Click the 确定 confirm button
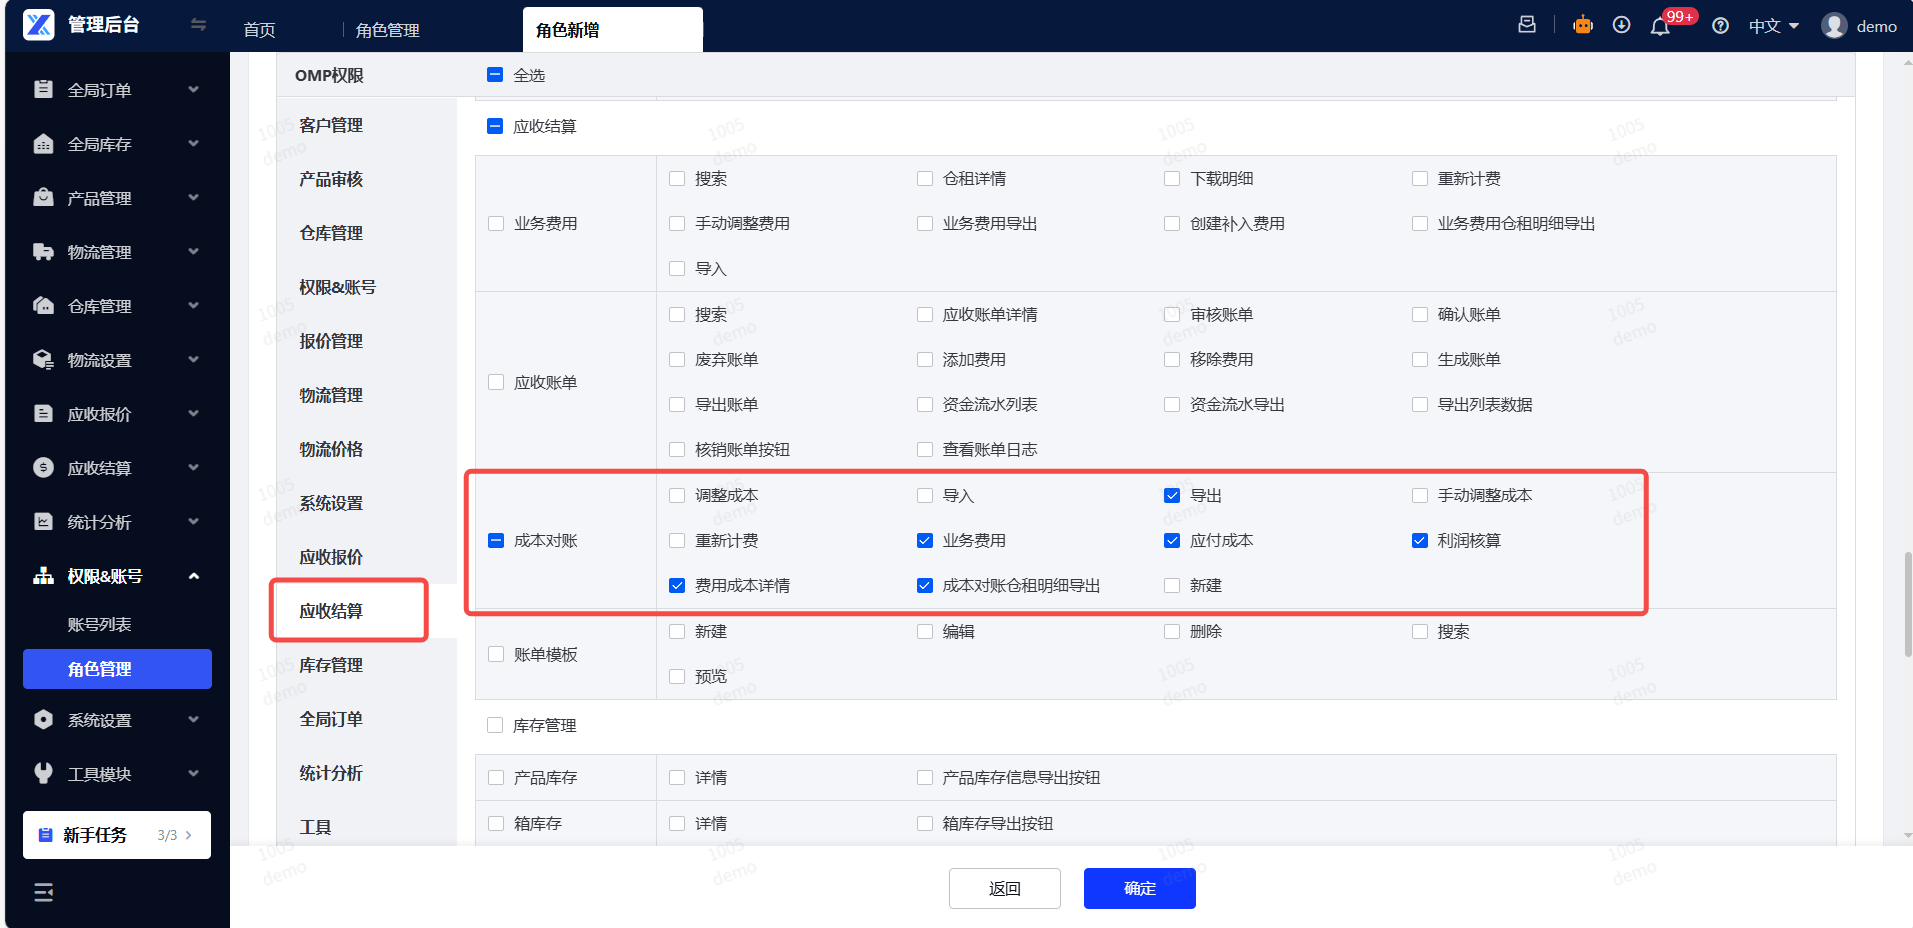This screenshot has width=1913, height=928. [1139, 888]
